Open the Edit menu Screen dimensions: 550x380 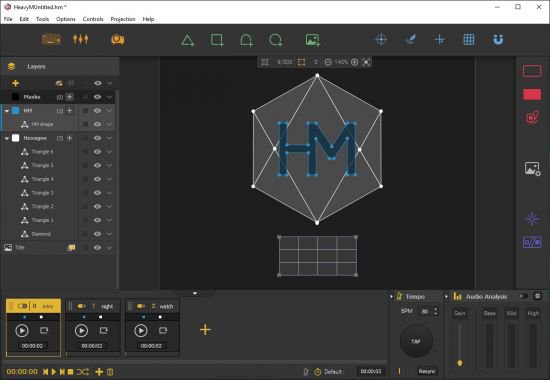click(24, 19)
